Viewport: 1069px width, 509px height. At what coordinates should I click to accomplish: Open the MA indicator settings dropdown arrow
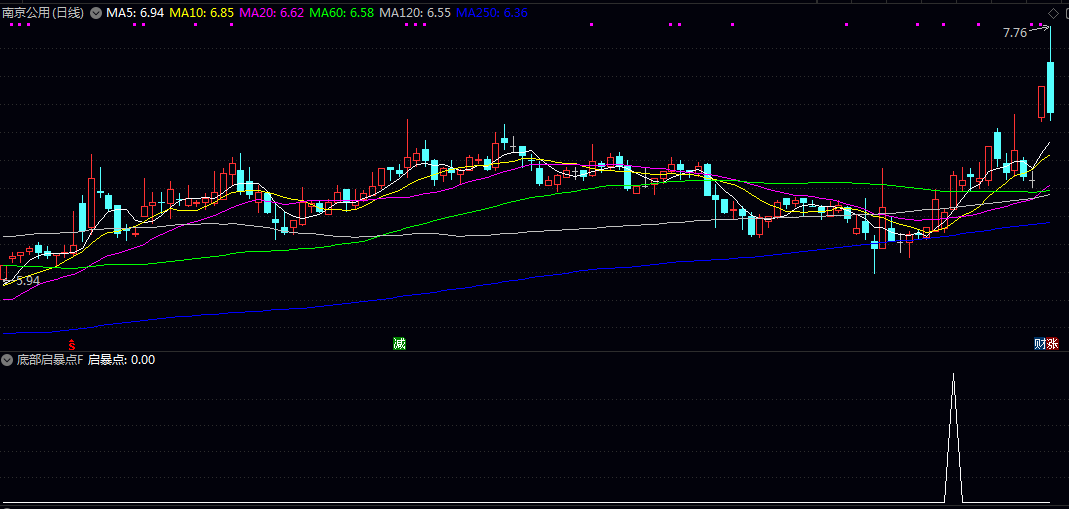96,13
